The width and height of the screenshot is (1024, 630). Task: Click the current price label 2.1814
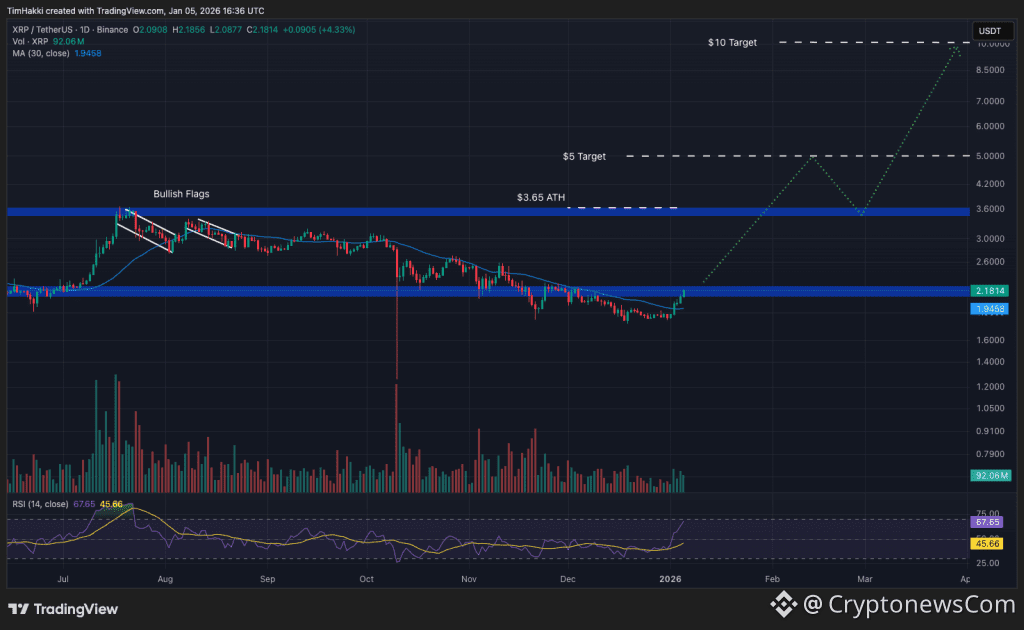(x=990, y=290)
